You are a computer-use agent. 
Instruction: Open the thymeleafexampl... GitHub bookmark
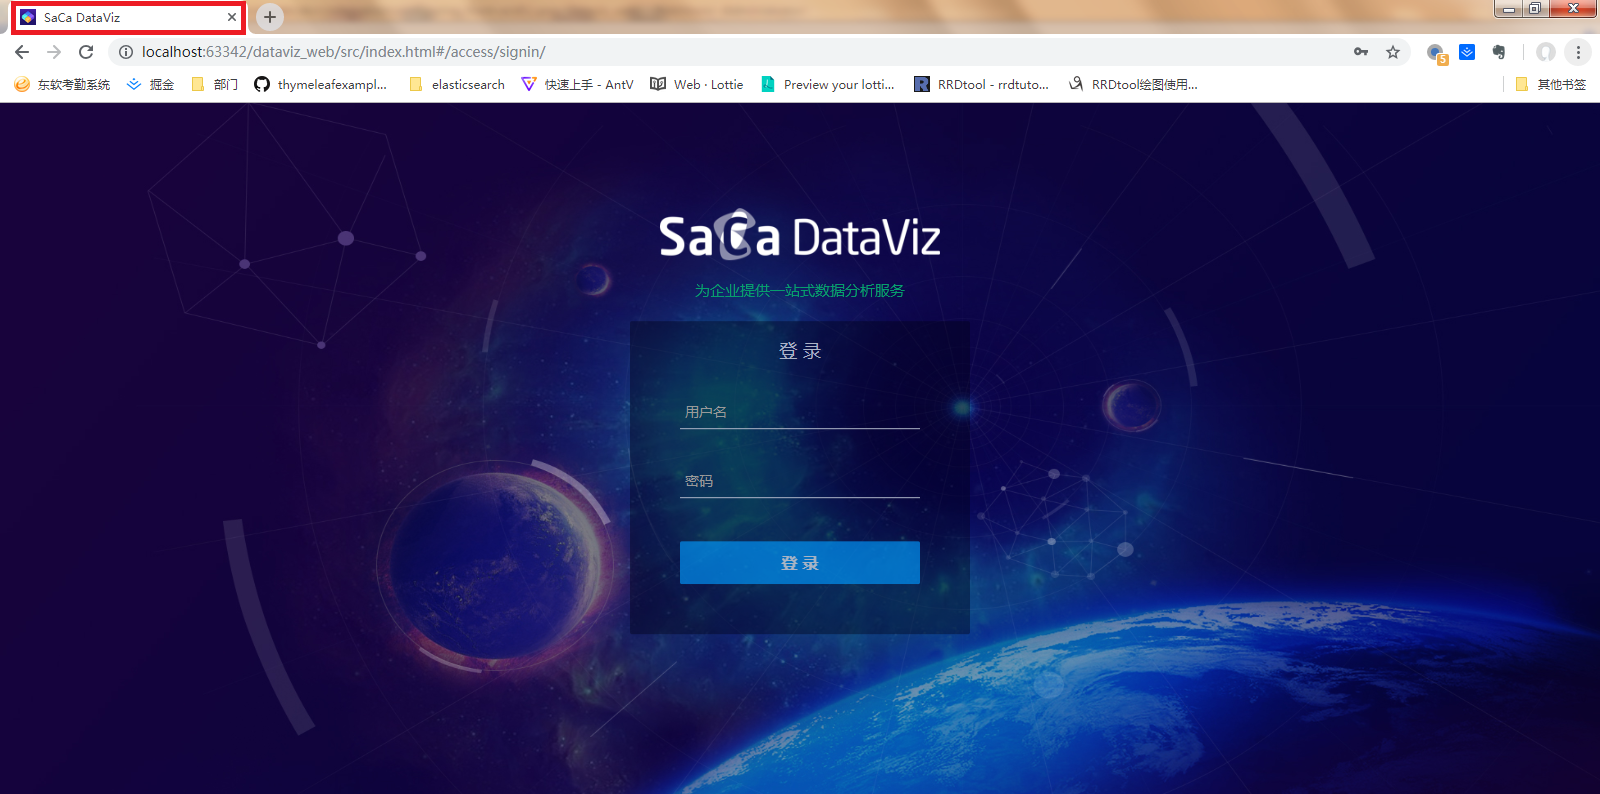pos(320,85)
